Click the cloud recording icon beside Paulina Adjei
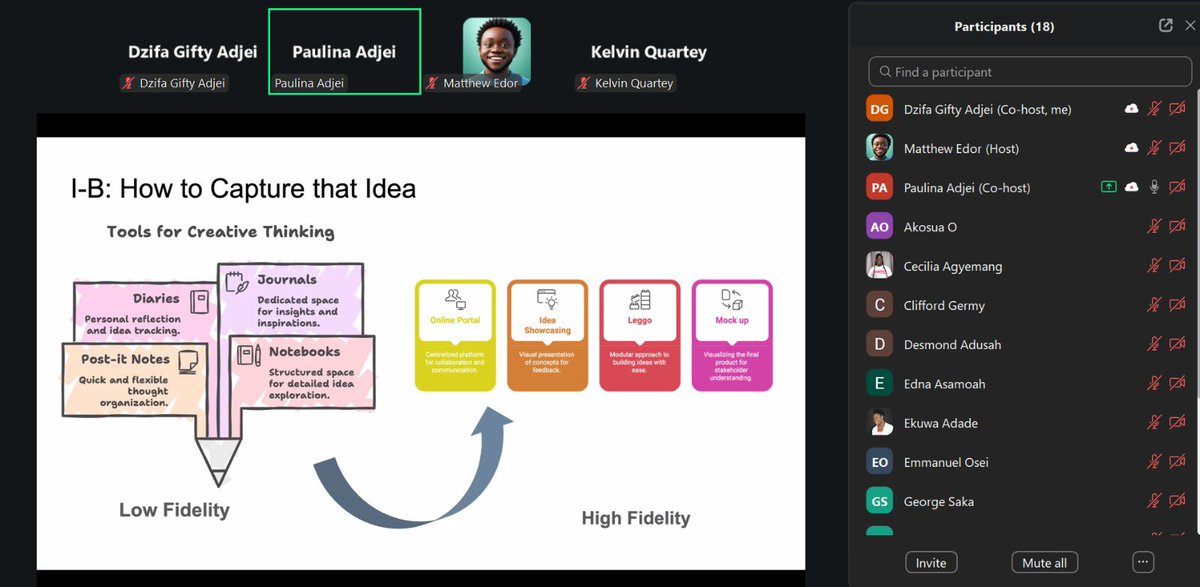This screenshot has width=1200, height=587. tap(1131, 187)
